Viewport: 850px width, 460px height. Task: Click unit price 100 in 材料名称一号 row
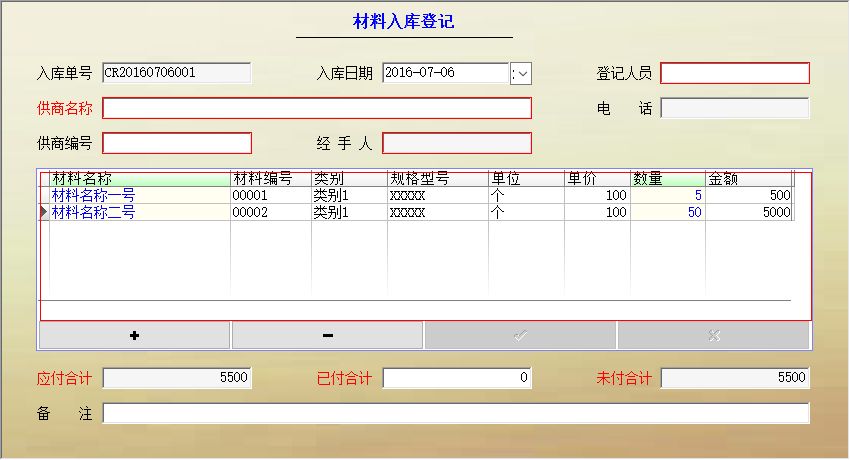(x=597, y=195)
